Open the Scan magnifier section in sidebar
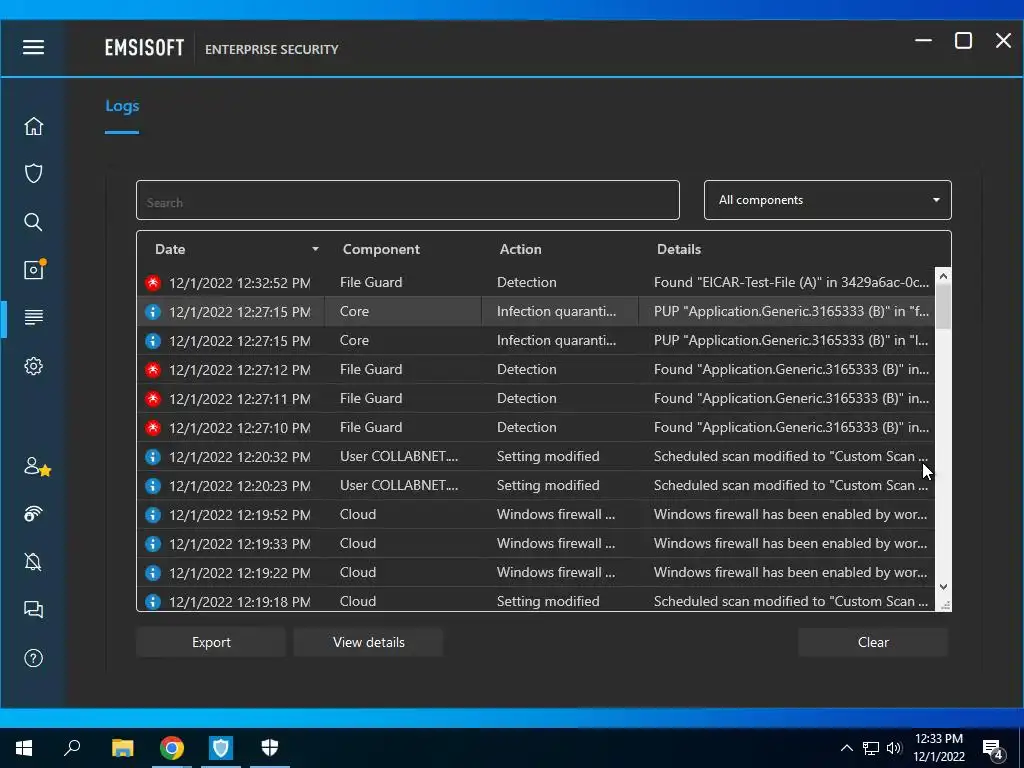Viewport: 1024px width, 768px height. pyautogui.click(x=33, y=222)
